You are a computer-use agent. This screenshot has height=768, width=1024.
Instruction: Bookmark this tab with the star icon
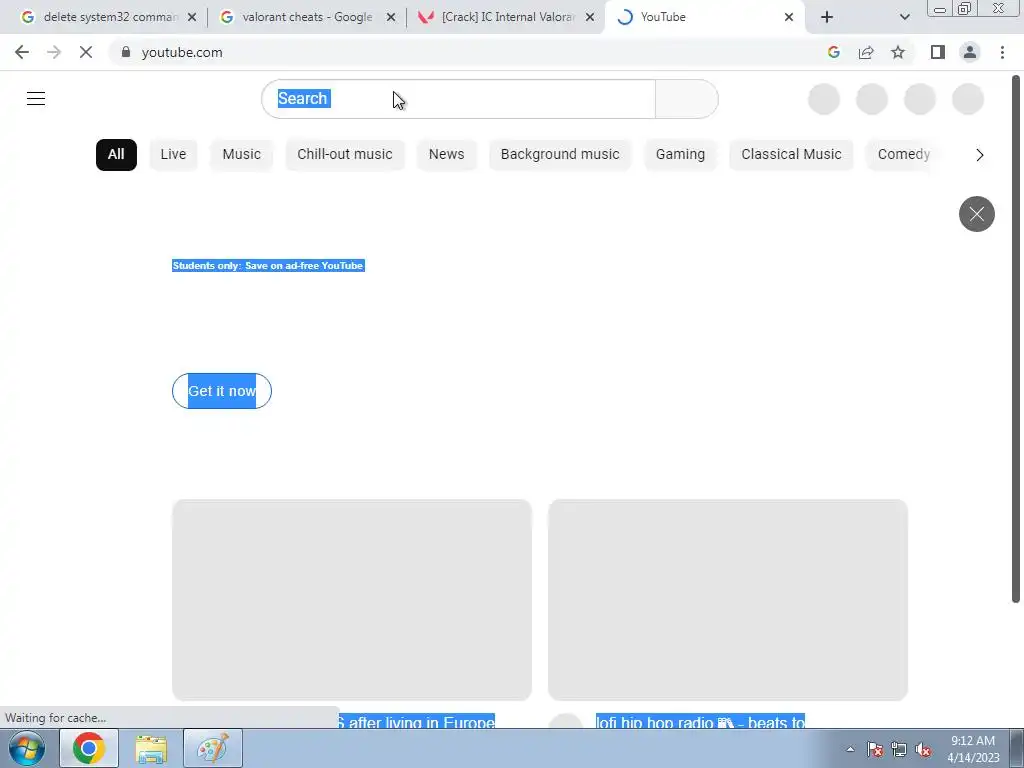tap(898, 52)
